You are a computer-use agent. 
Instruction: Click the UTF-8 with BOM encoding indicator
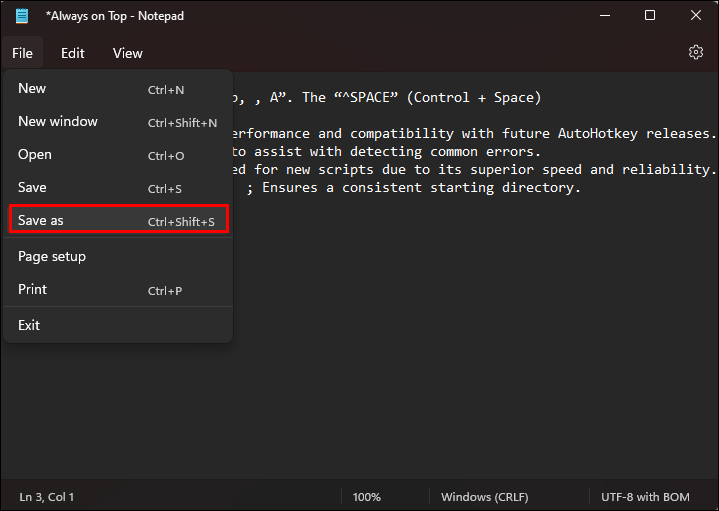646,497
